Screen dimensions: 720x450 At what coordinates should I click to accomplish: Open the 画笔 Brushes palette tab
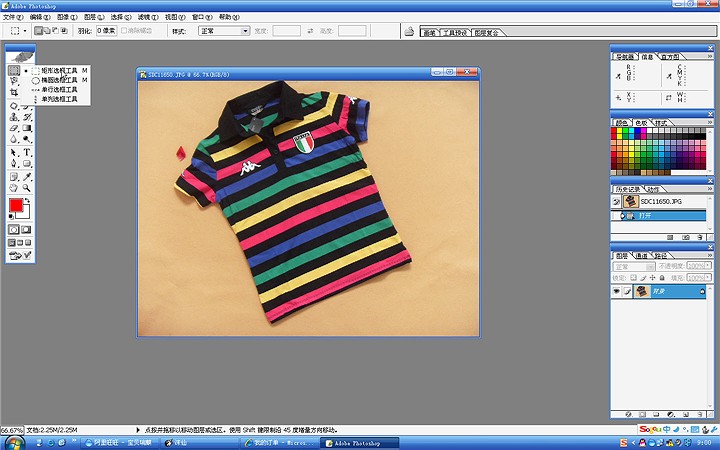pos(429,33)
